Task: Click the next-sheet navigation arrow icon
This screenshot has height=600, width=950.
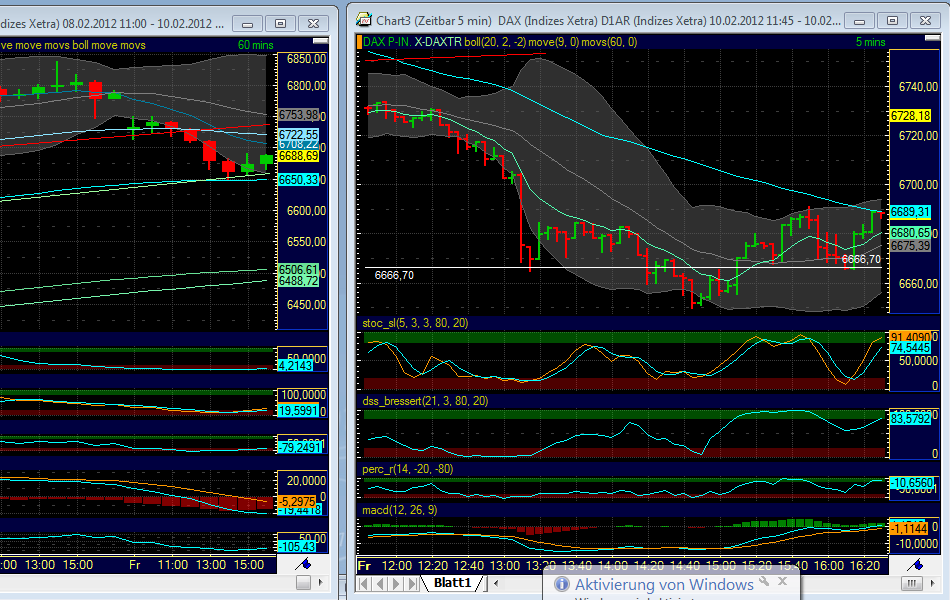Action: click(x=397, y=583)
